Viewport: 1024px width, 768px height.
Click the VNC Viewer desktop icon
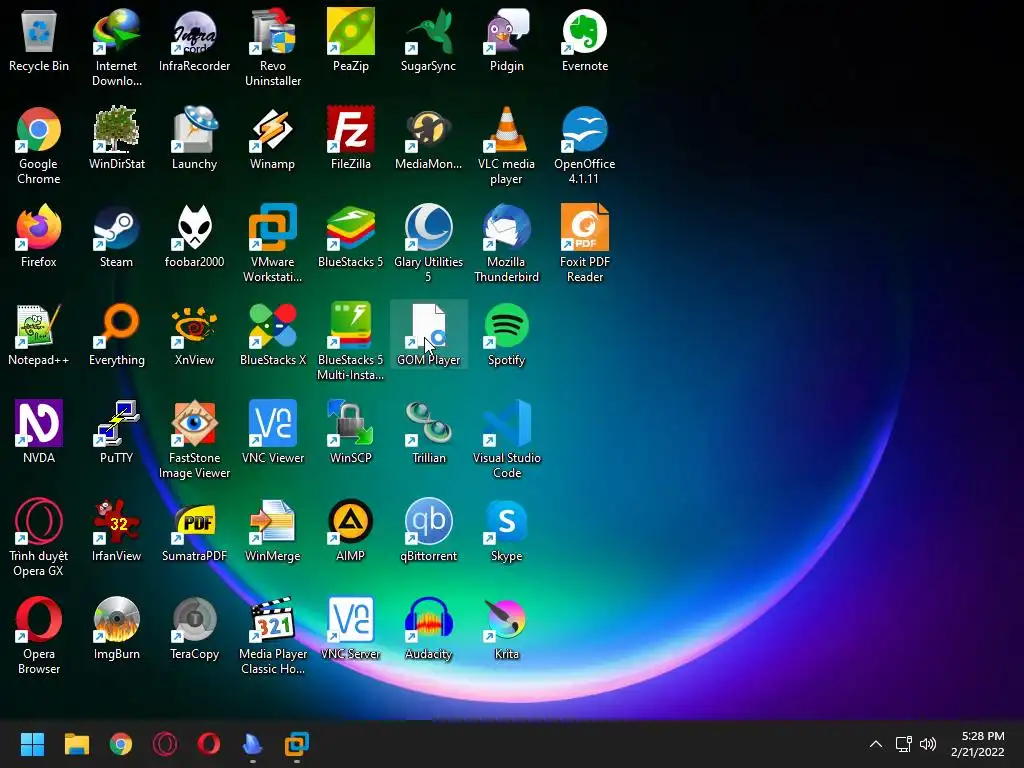[273, 423]
